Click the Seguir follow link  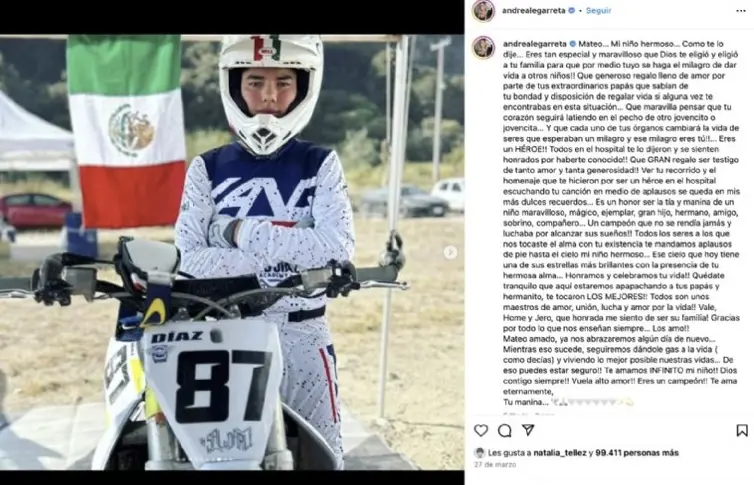coord(598,11)
